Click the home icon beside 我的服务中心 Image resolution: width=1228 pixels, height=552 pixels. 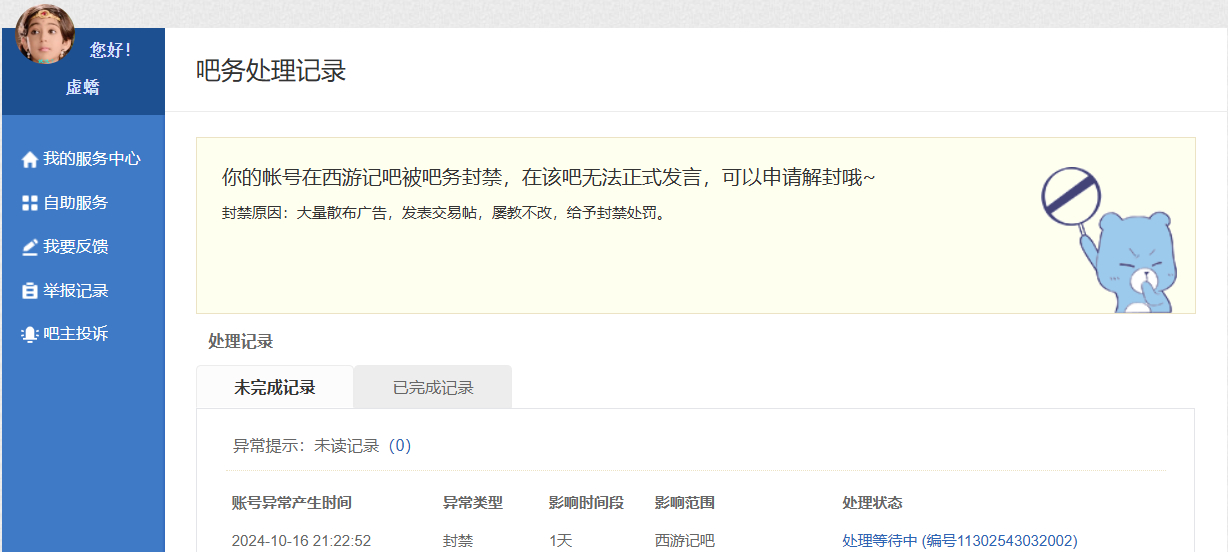(29, 159)
